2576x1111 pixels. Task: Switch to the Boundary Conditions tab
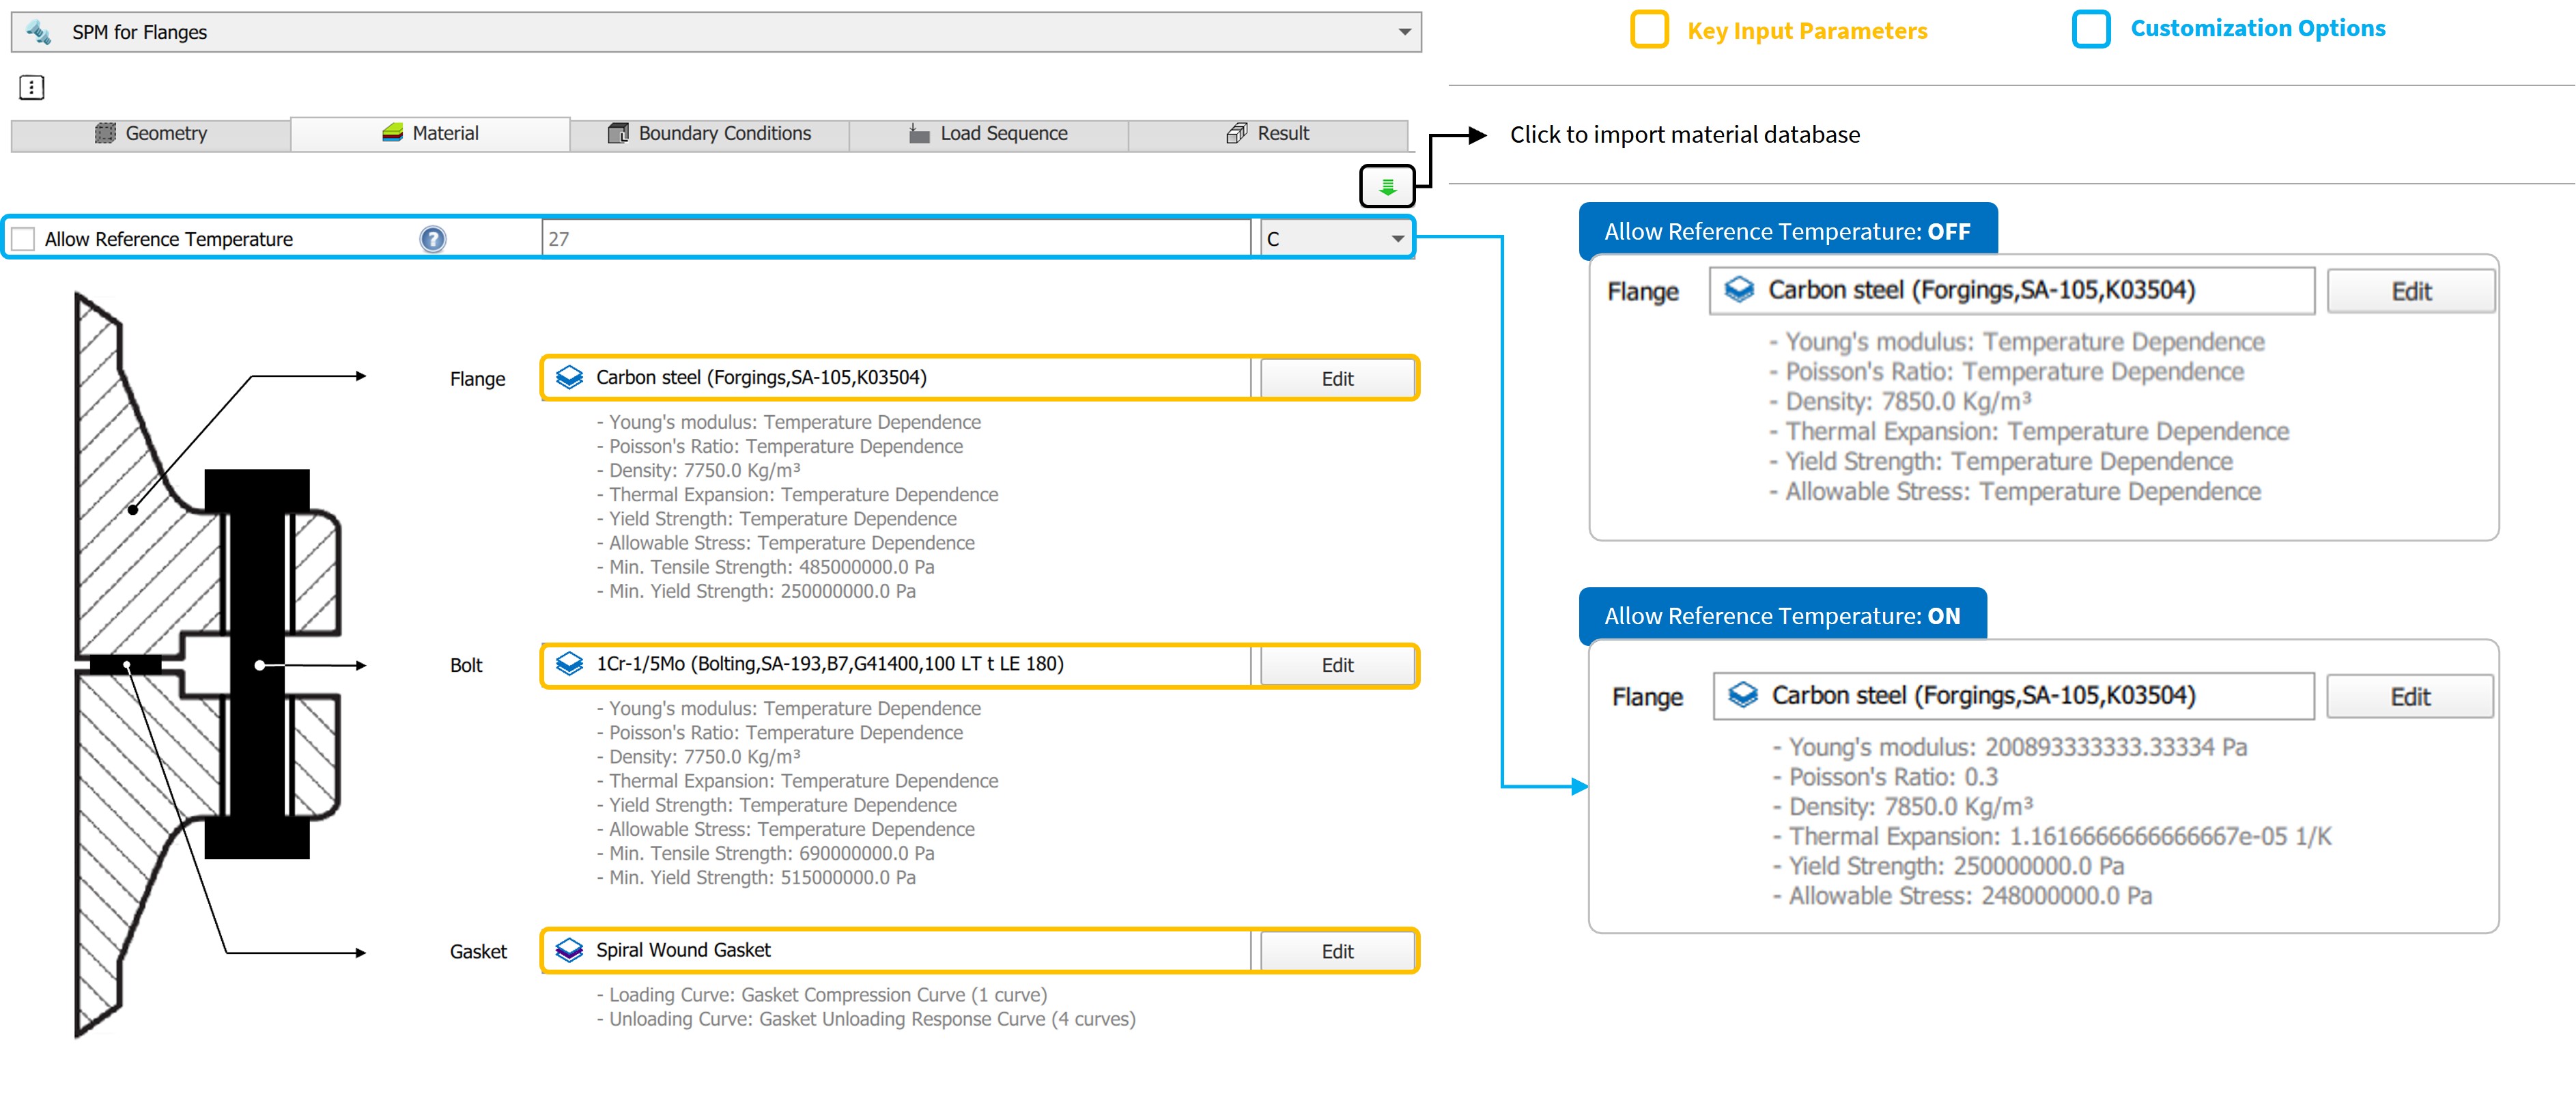[x=709, y=134]
